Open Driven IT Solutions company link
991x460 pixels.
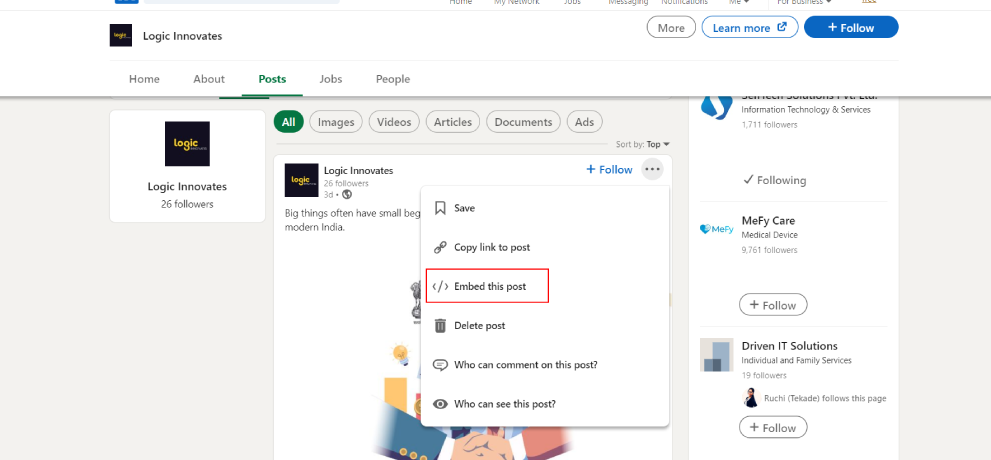tap(789, 346)
